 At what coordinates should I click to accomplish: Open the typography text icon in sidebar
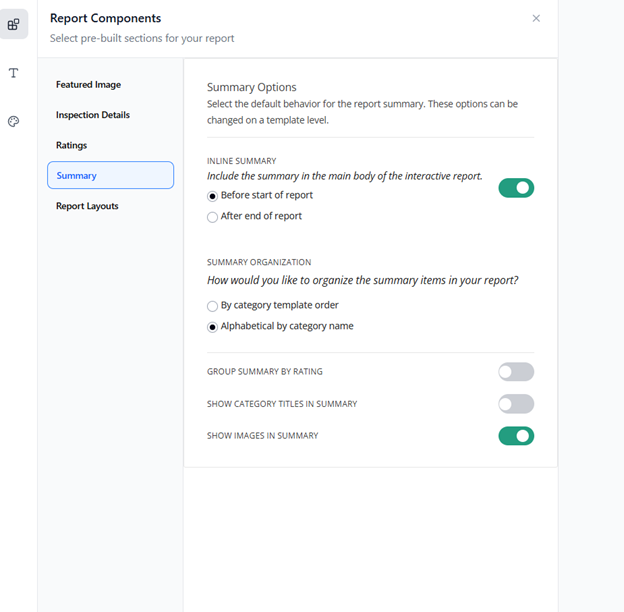pos(14,73)
